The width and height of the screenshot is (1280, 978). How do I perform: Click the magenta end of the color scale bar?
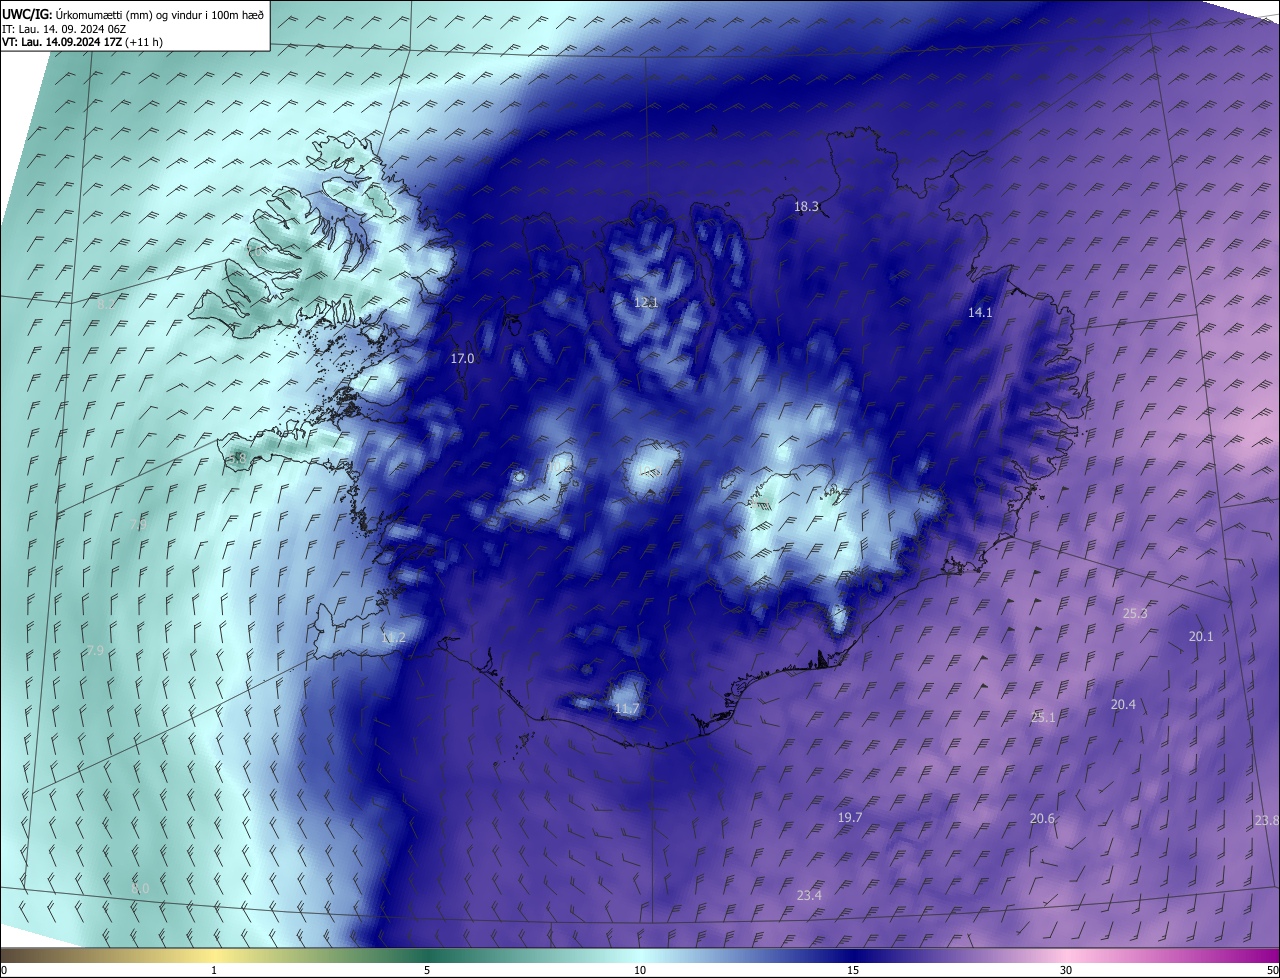1270,955
